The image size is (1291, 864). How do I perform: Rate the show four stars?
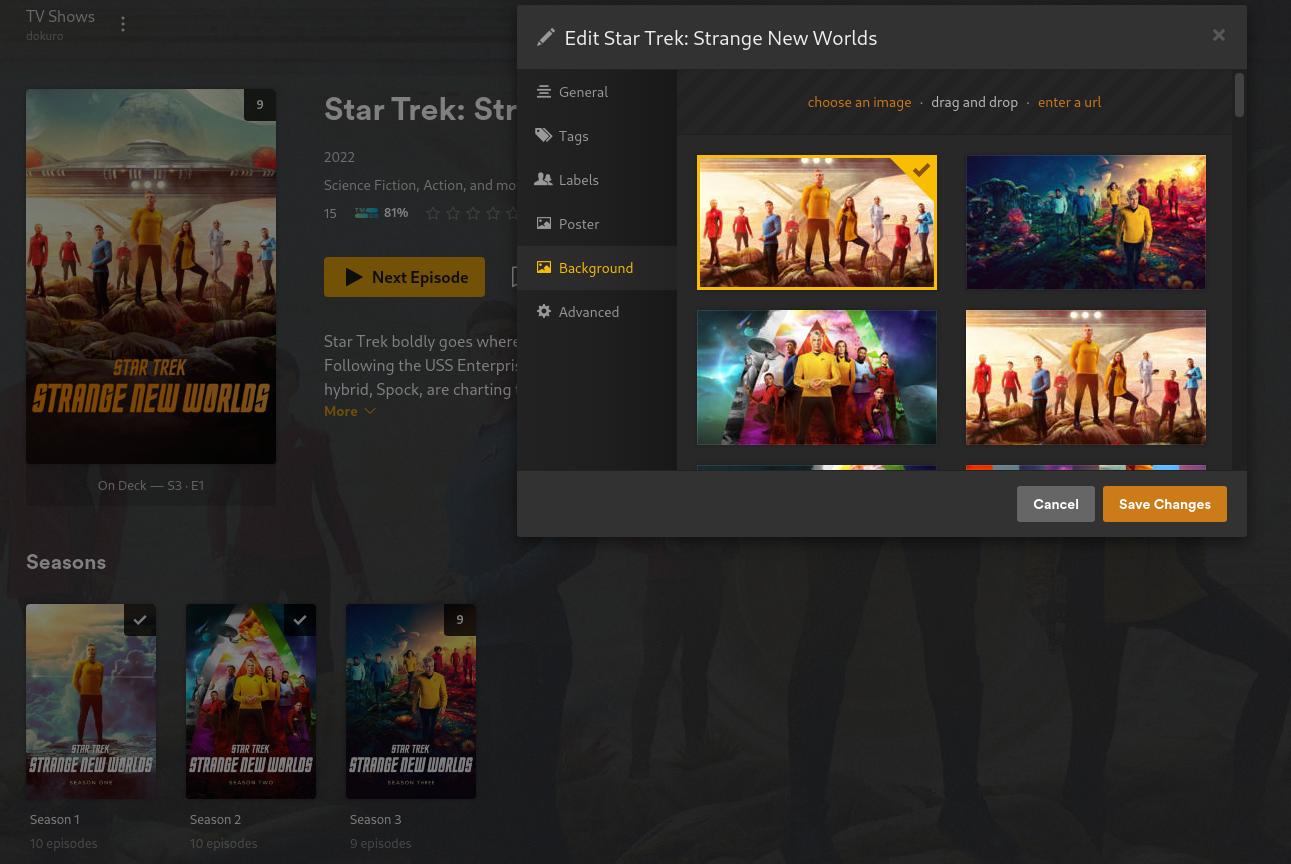pyautogui.click(x=493, y=213)
